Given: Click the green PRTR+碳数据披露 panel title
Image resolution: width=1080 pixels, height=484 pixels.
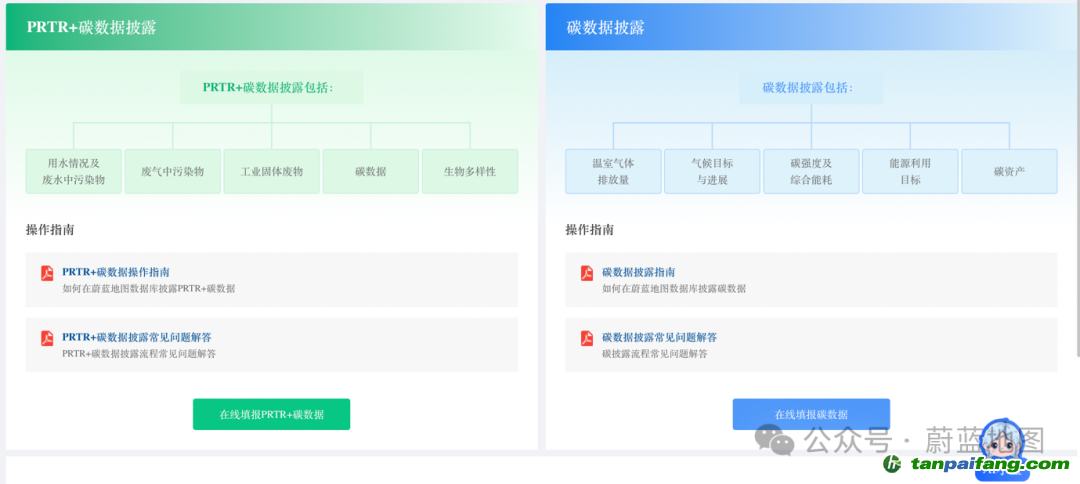Looking at the screenshot, I should pos(92,28).
